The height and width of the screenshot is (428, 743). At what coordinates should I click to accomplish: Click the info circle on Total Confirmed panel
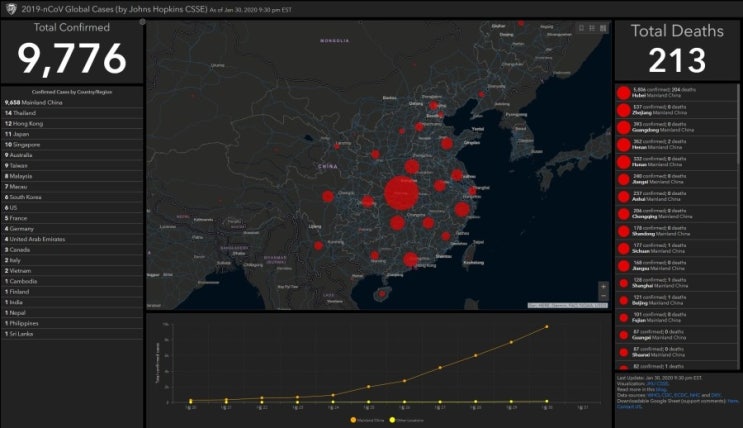tap(142, 22)
